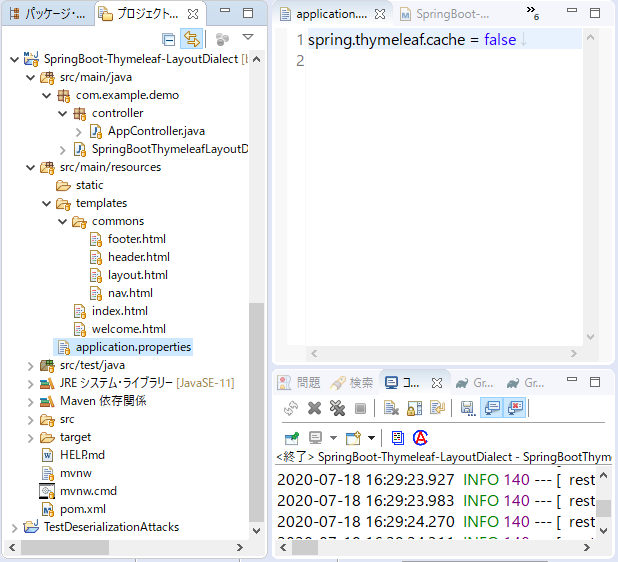Close the Console view tab
Viewport: 618px width, 562px height.
click(437, 383)
